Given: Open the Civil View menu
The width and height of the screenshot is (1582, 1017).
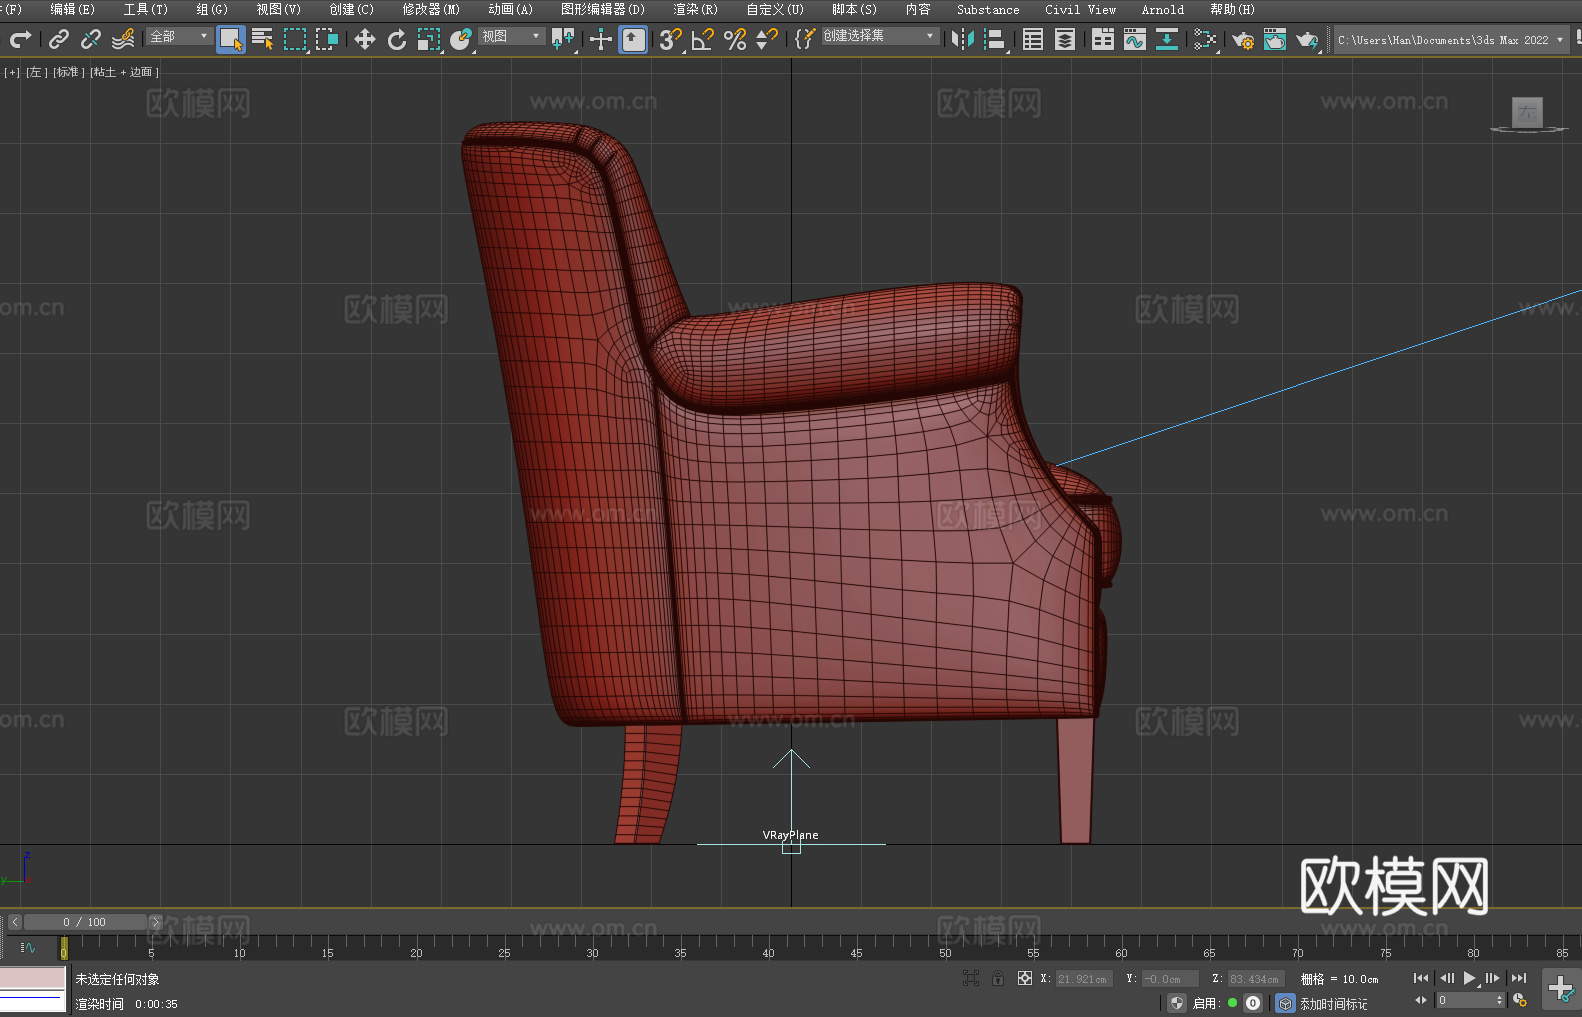Looking at the screenshot, I should (1080, 9).
